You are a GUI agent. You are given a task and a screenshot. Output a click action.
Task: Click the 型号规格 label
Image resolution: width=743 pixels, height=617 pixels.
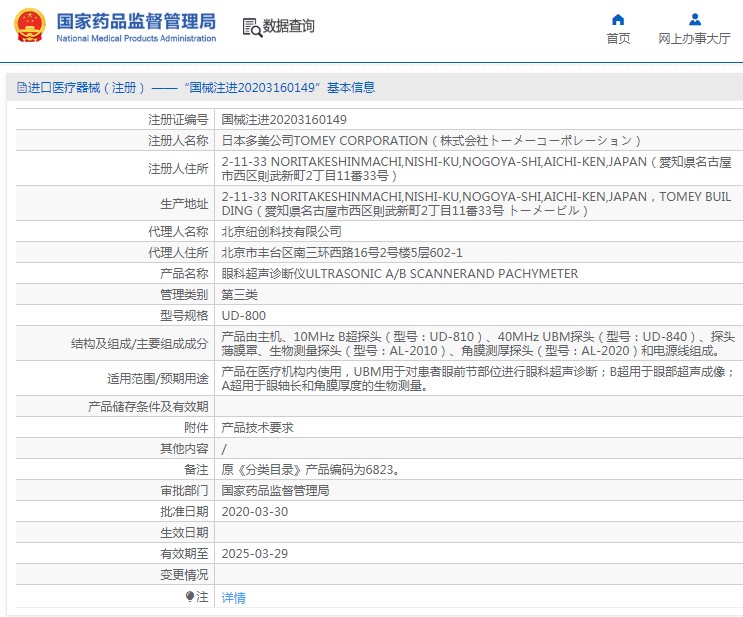(184, 316)
